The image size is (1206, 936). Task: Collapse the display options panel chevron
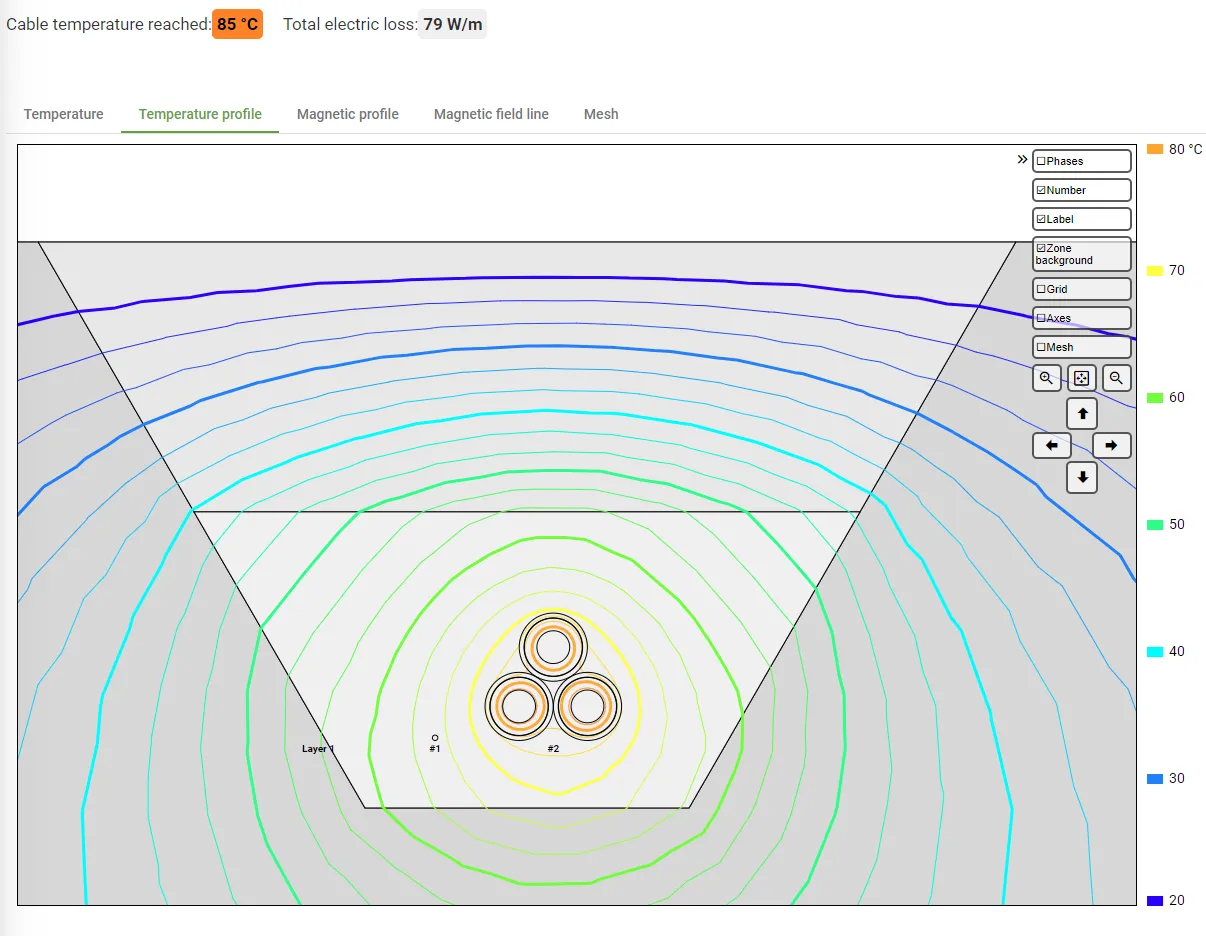(1022, 159)
